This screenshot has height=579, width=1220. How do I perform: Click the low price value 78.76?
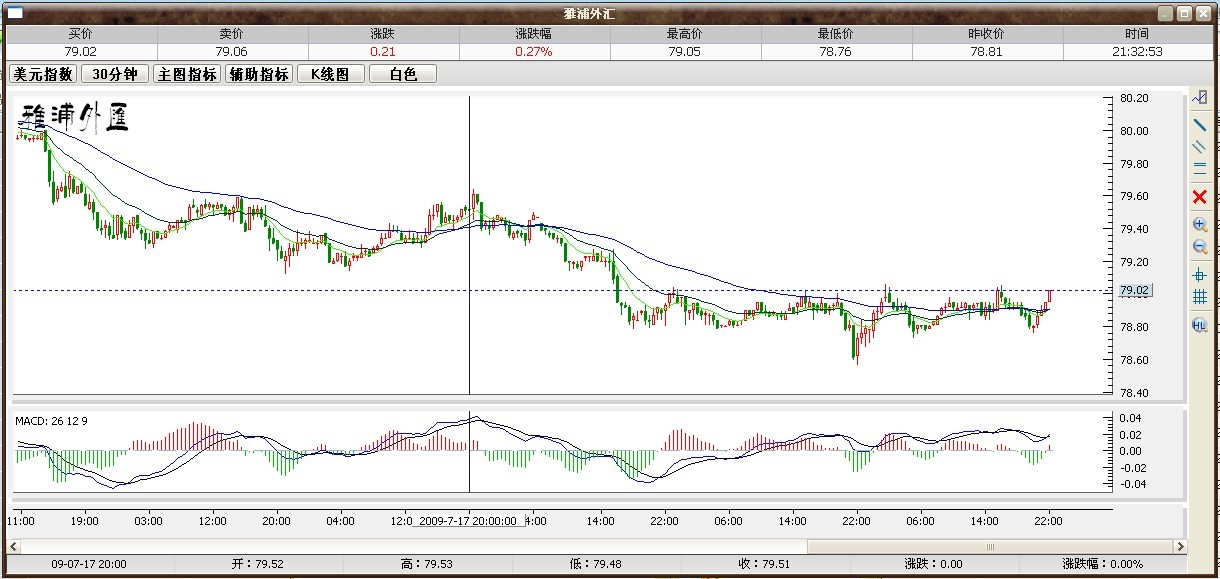point(835,51)
